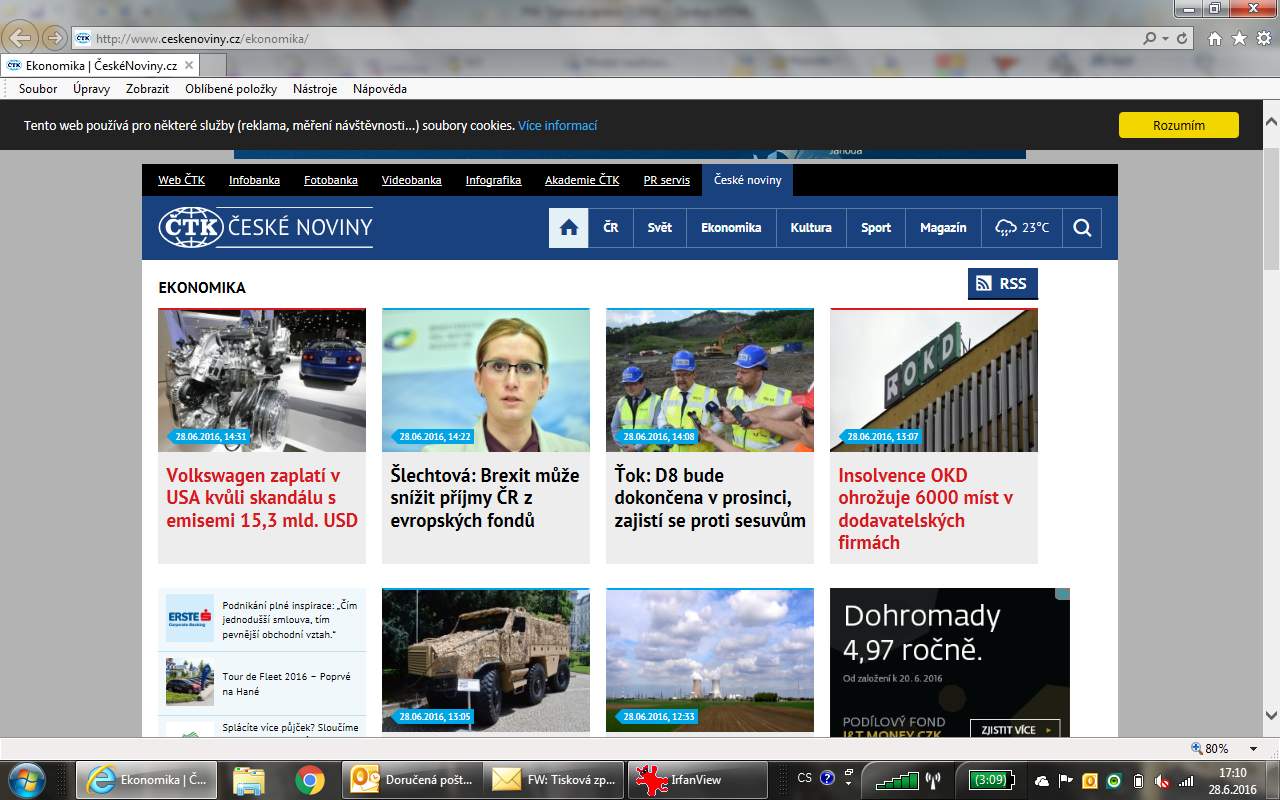
Task: Select the Sport navigation section
Action: tap(876, 228)
